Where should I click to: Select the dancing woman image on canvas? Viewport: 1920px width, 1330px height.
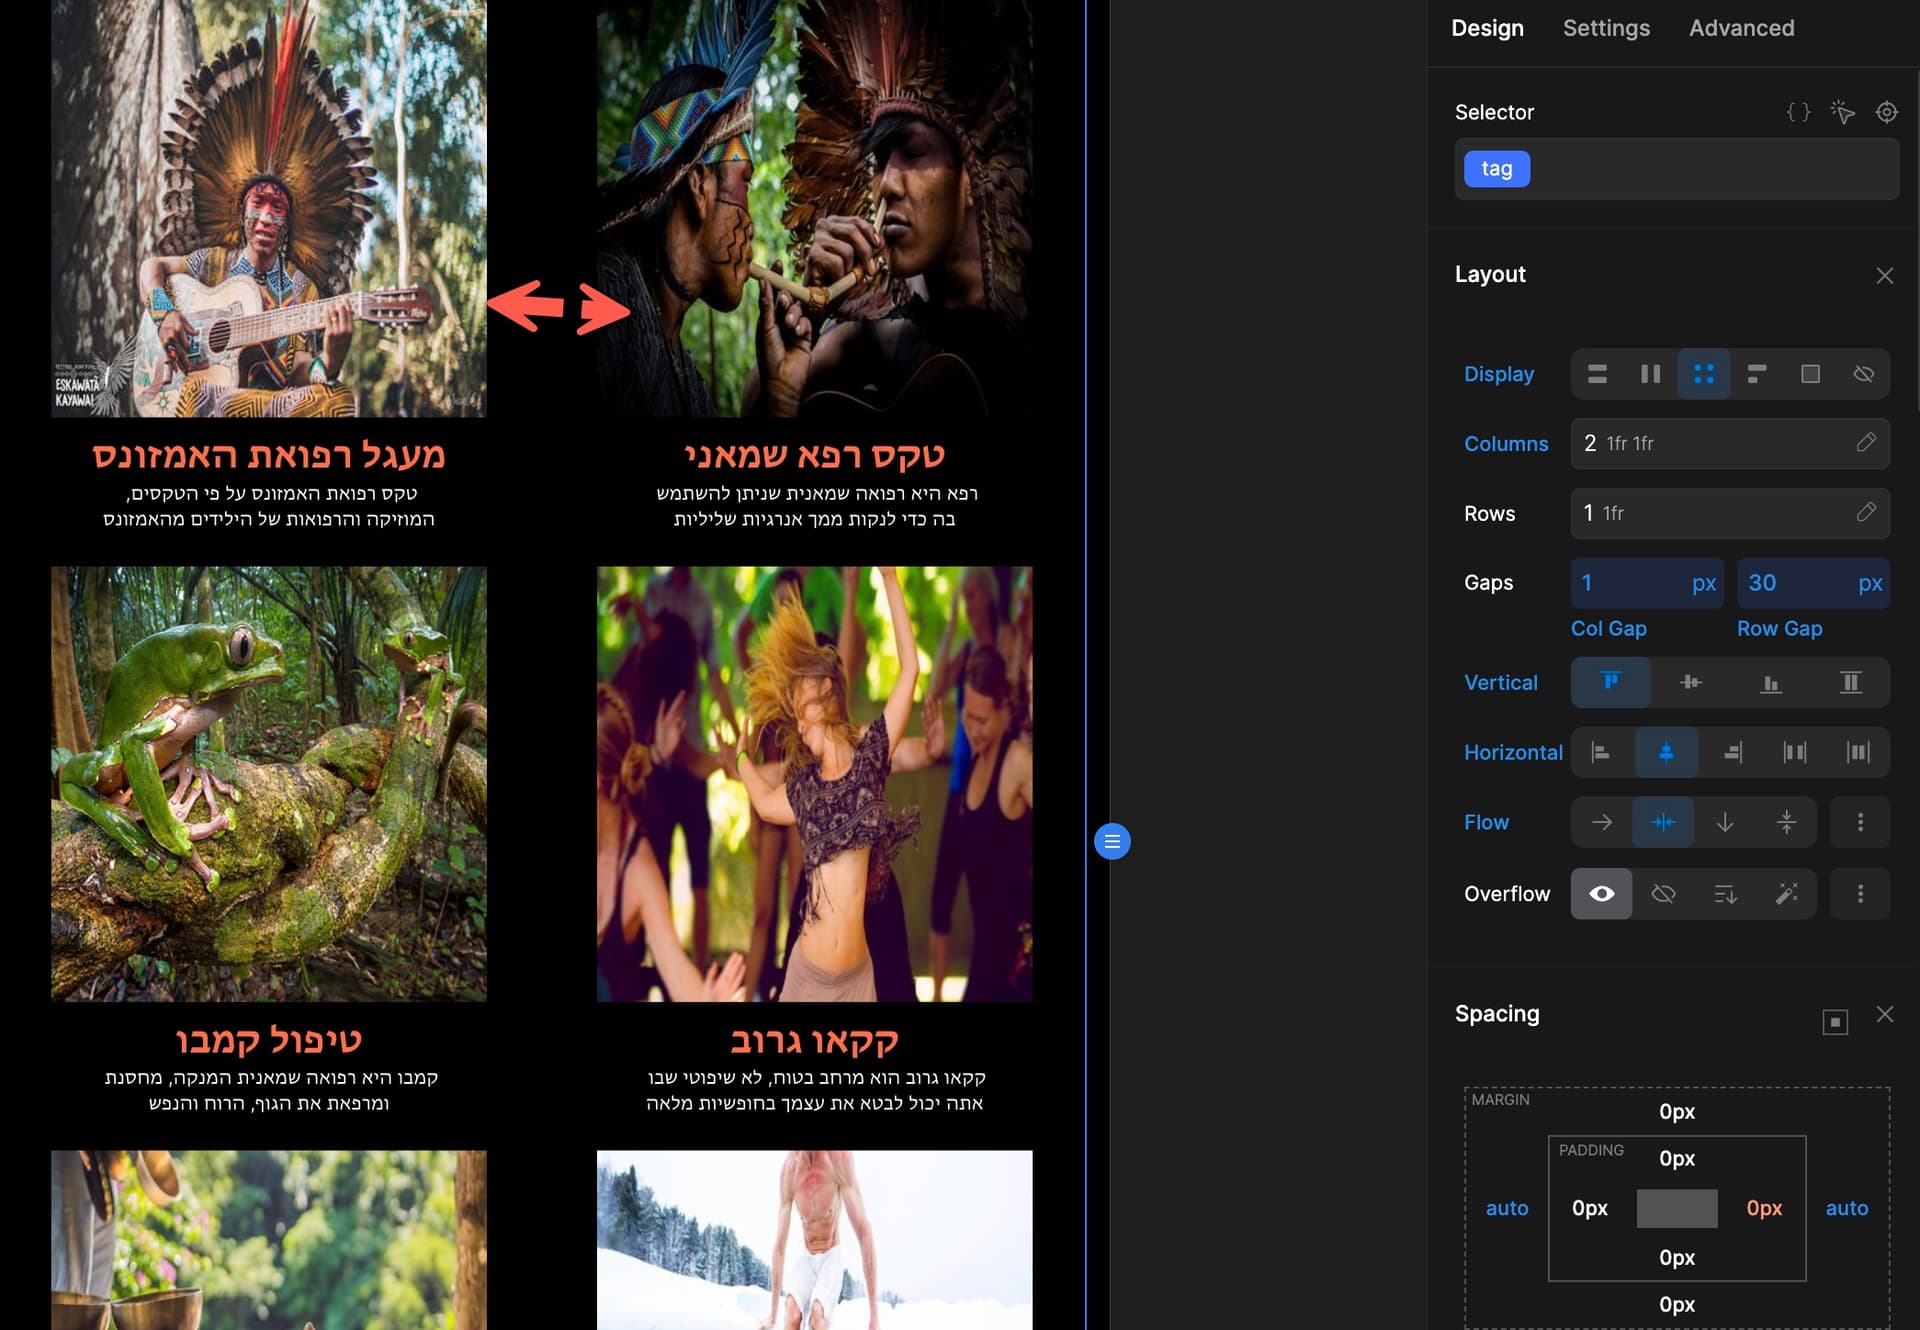point(814,784)
